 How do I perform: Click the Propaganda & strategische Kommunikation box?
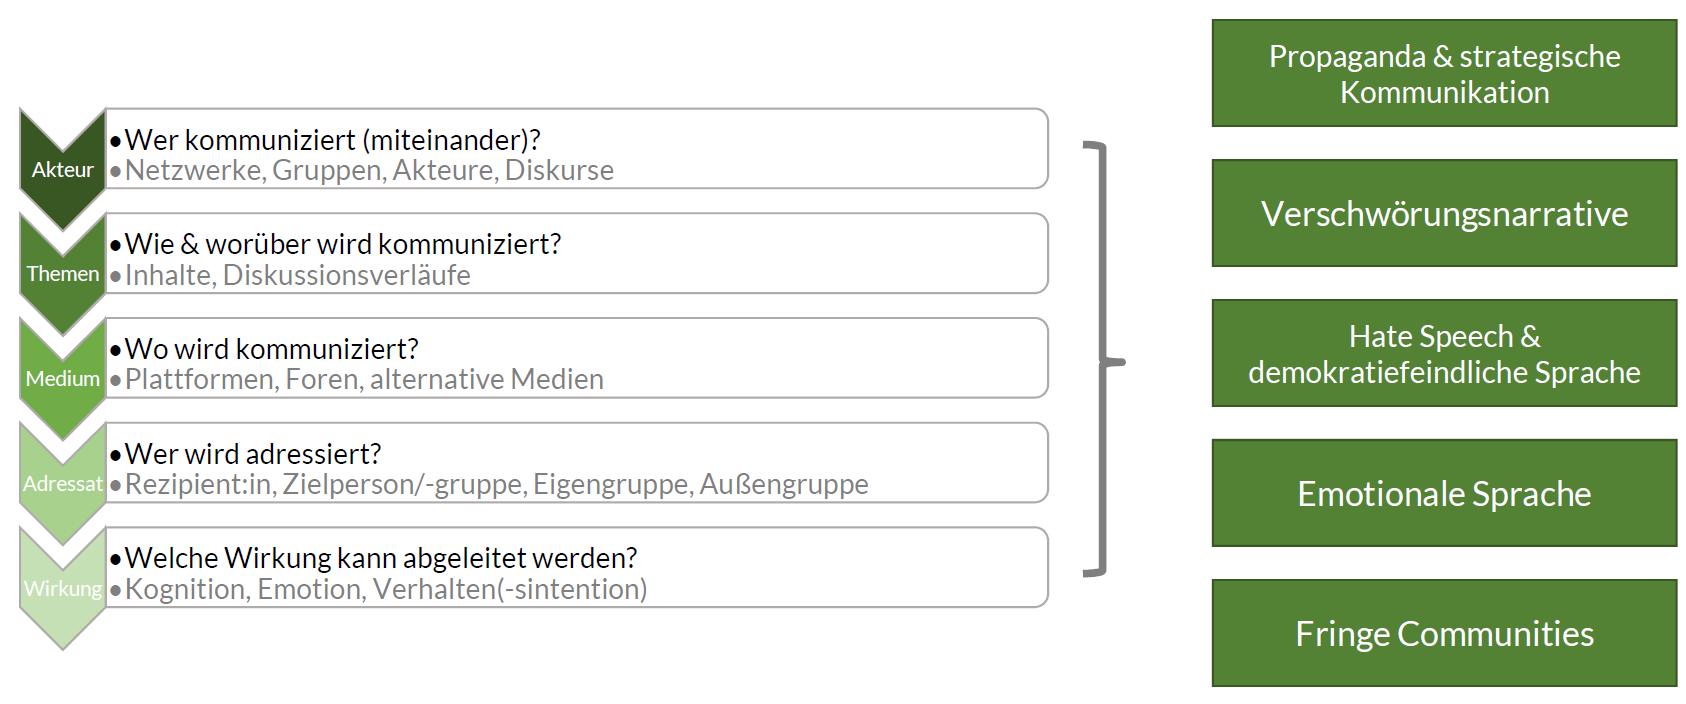click(1444, 73)
